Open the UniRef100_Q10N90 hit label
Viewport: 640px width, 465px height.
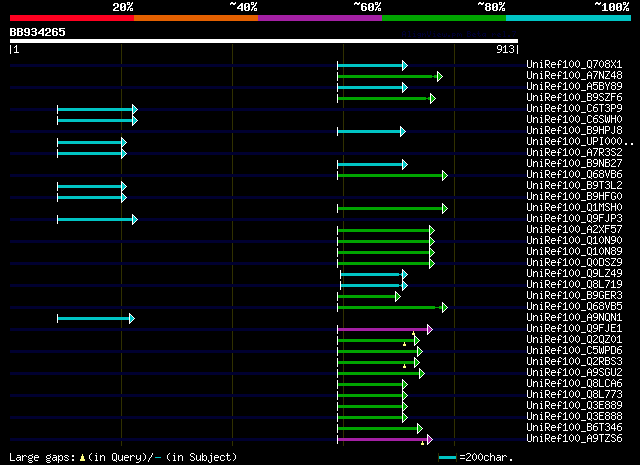point(574,240)
